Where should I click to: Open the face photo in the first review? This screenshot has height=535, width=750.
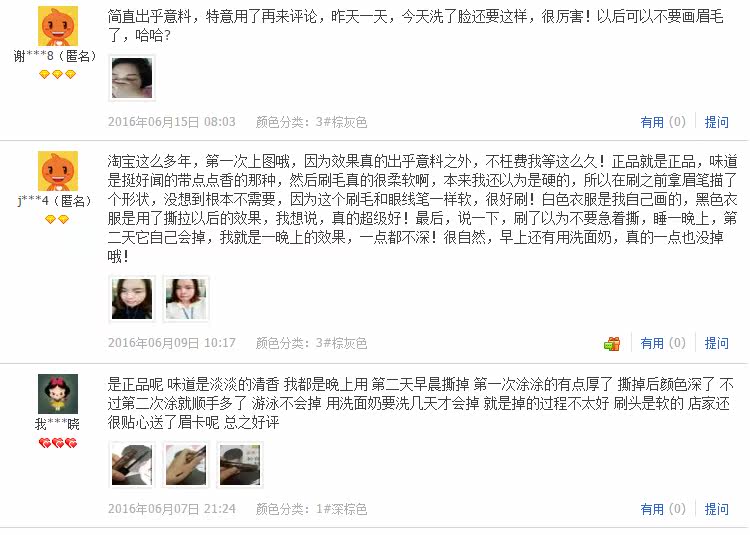tap(132, 78)
